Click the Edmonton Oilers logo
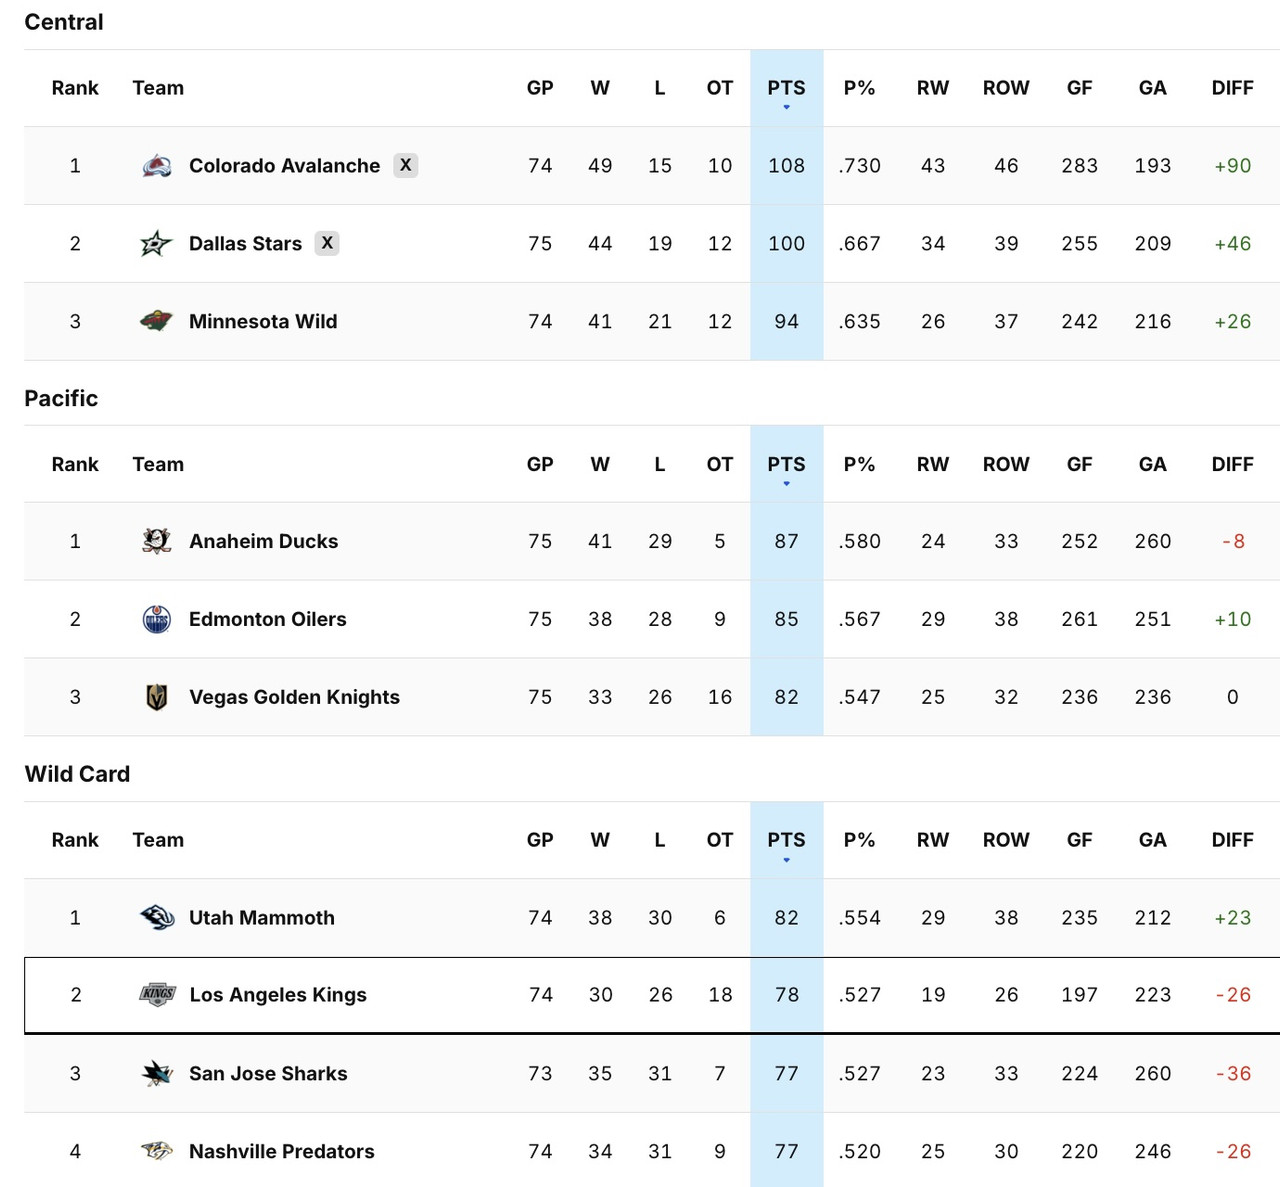This screenshot has width=1280, height=1187. coord(157,619)
